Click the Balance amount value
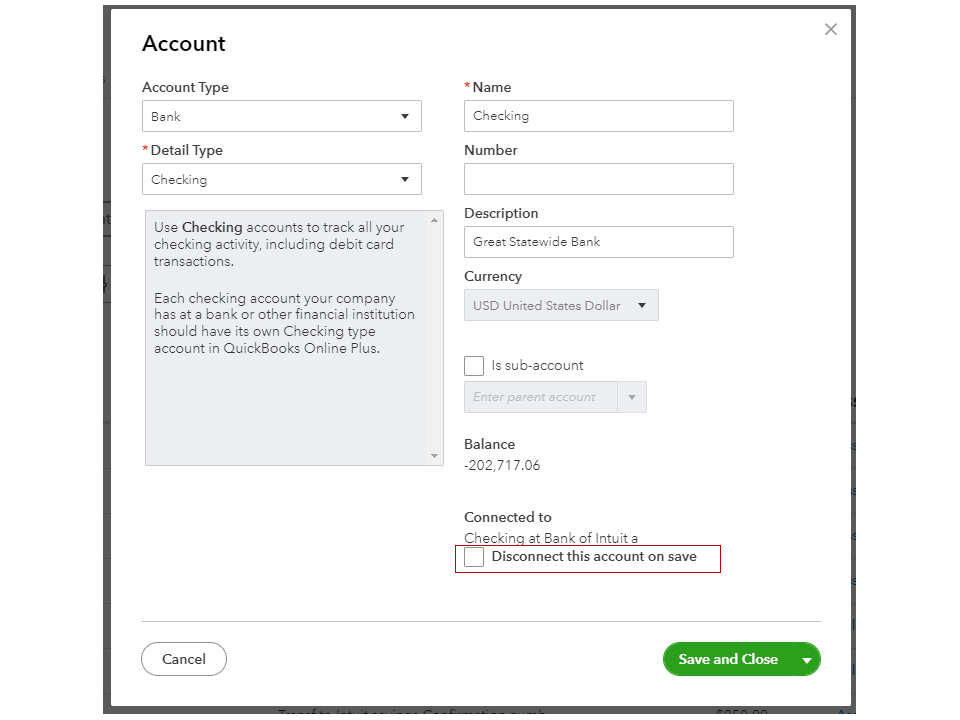 tap(502, 465)
